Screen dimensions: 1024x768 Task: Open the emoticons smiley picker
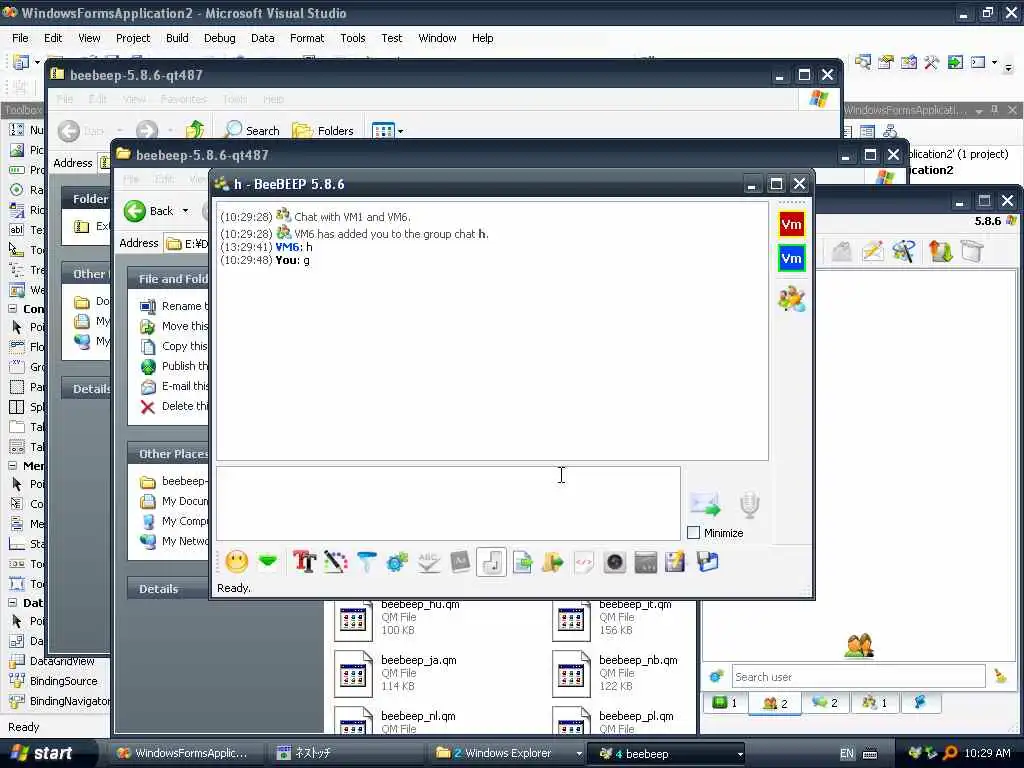[x=237, y=562]
